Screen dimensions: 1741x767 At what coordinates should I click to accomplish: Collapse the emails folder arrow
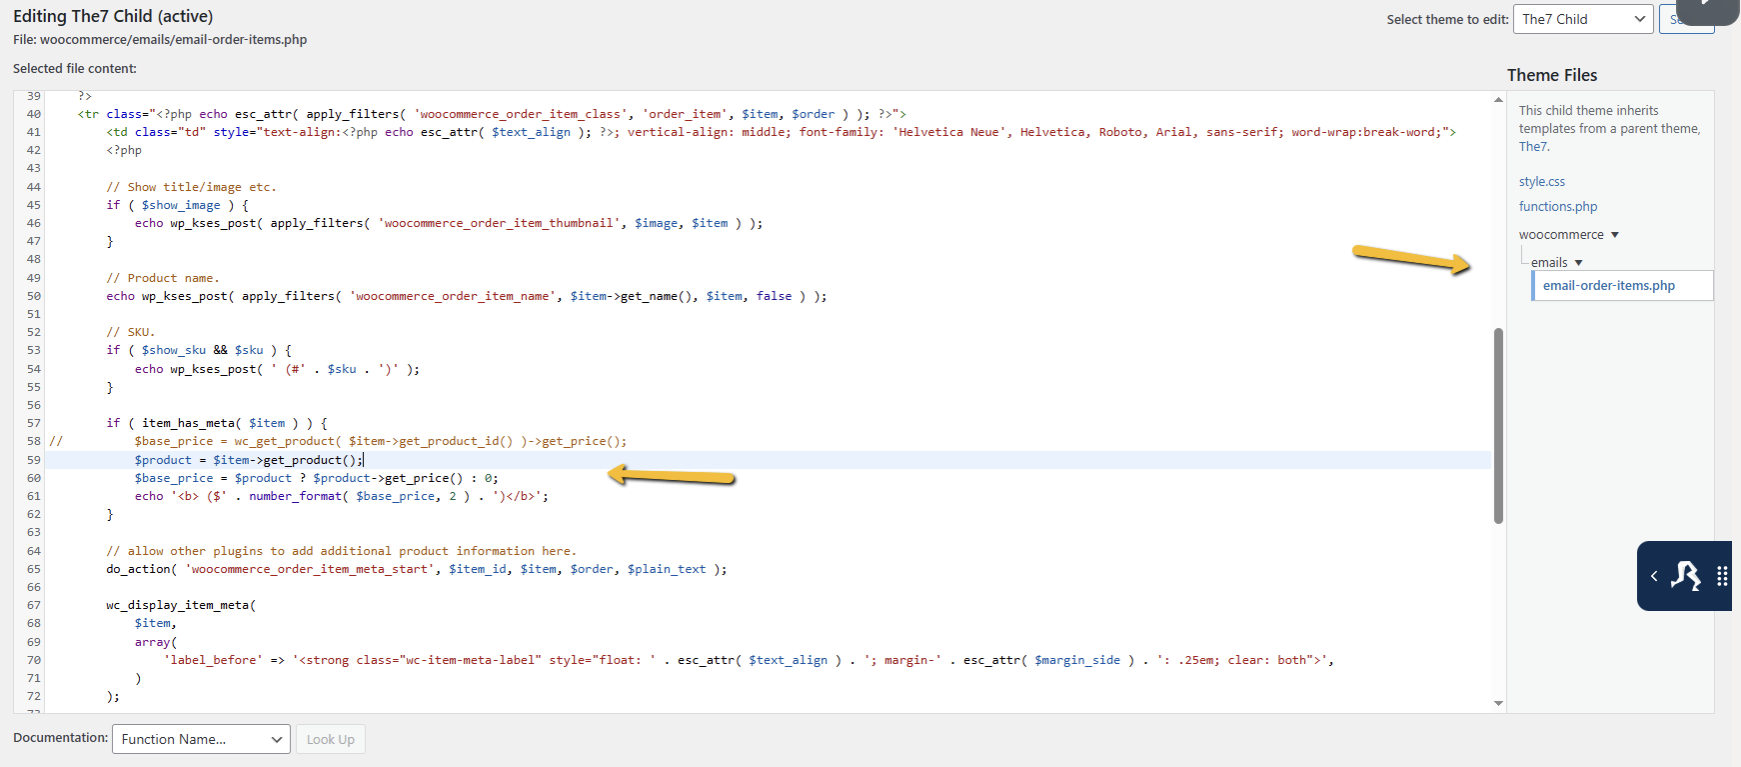(x=1579, y=263)
